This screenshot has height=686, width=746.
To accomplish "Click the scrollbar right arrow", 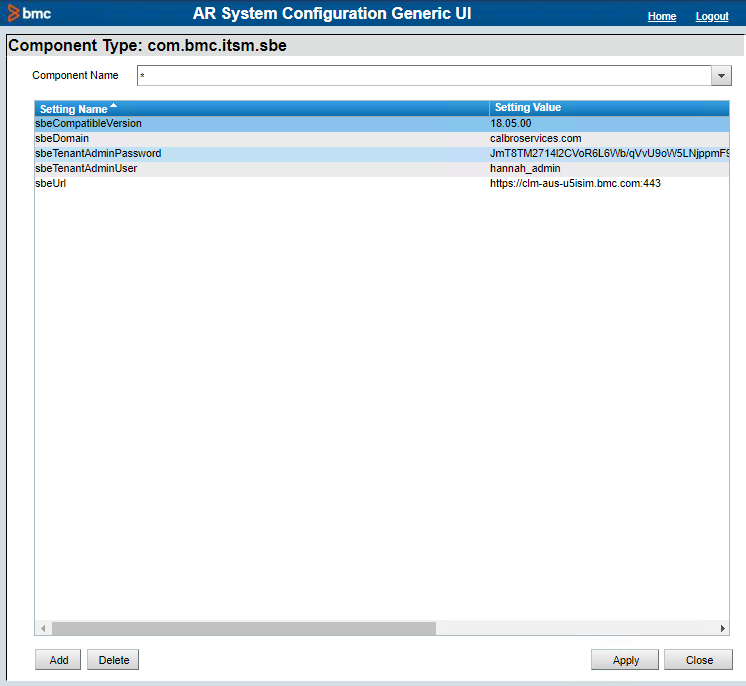I will [722, 628].
